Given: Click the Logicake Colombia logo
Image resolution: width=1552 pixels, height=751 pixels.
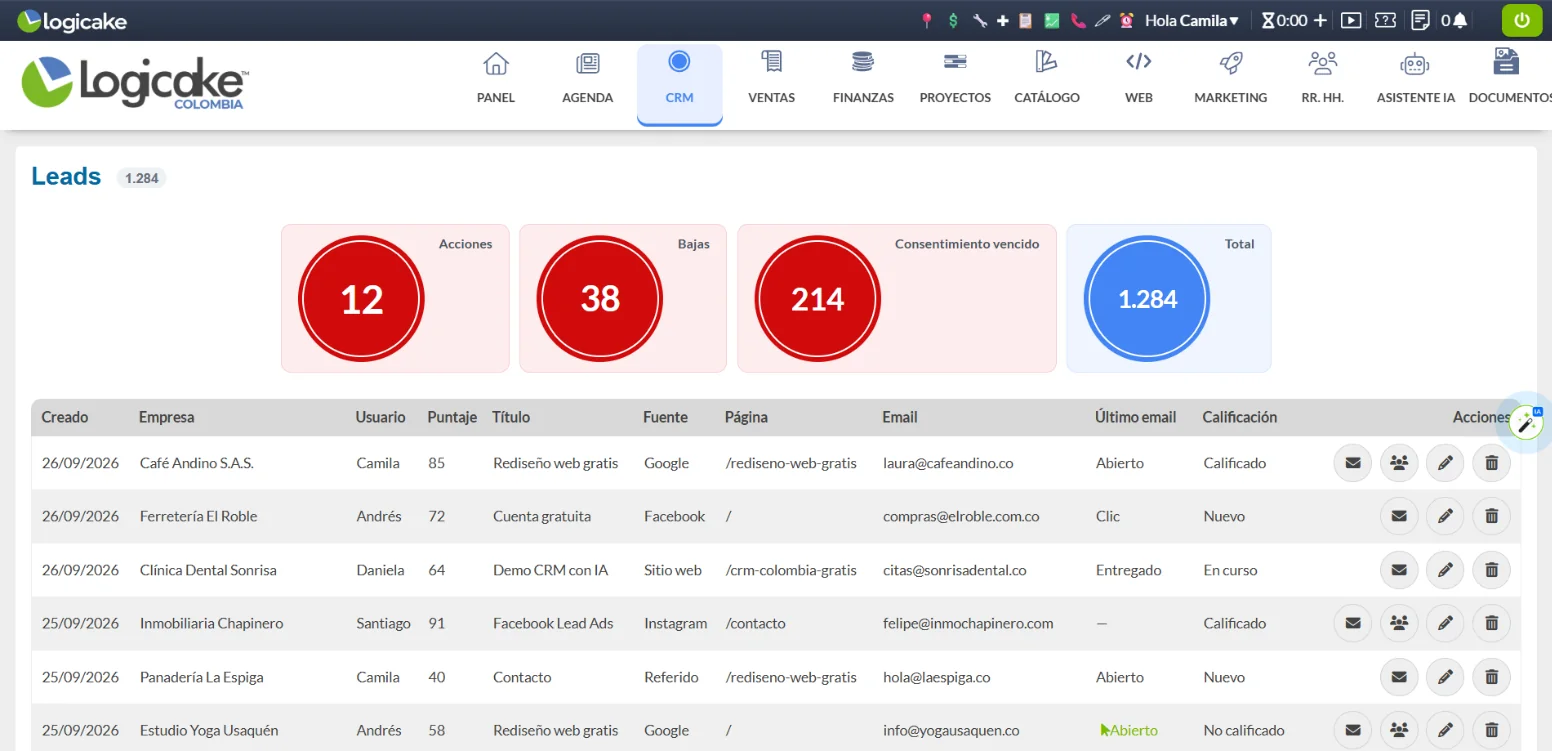Looking at the screenshot, I should pos(134,84).
